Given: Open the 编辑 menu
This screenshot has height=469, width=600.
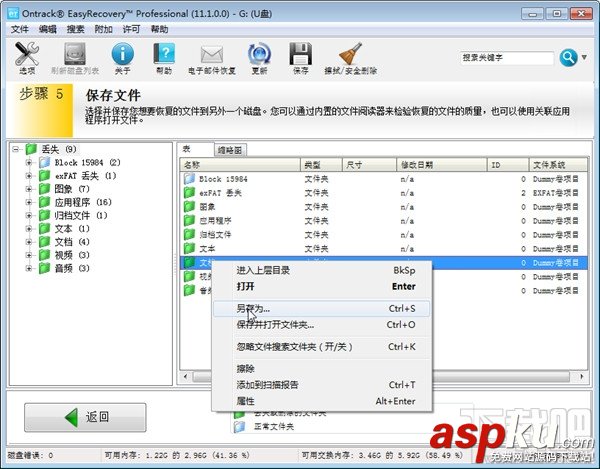Looking at the screenshot, I should point(47,29).
